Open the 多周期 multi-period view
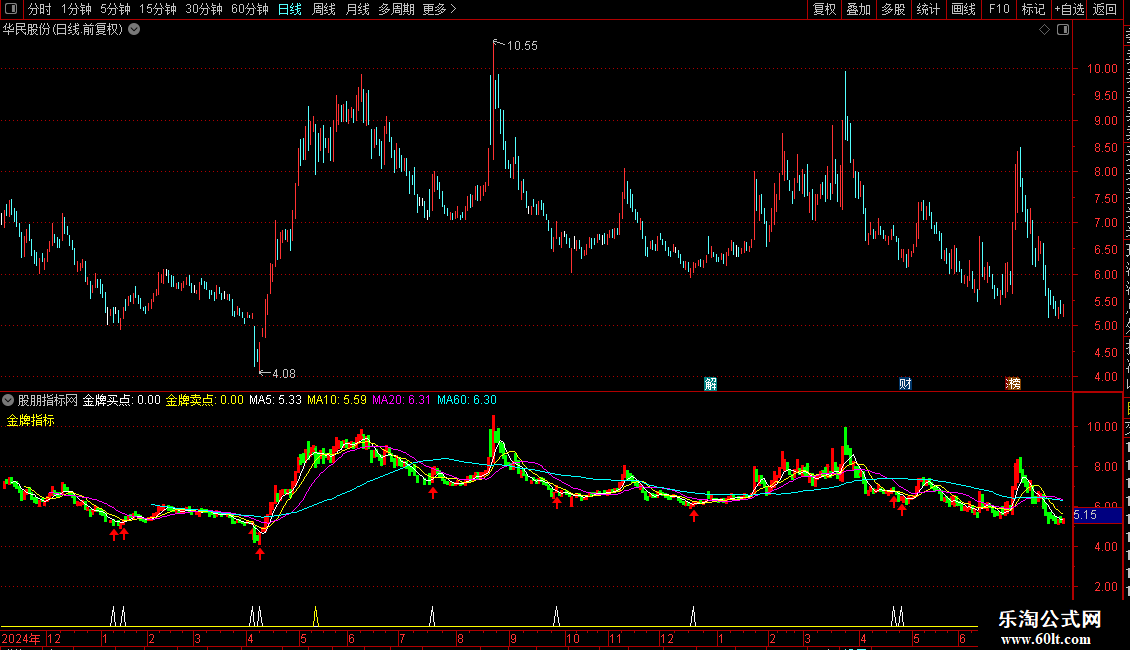This screenshot has height=650, width=1130. [396, 9]
